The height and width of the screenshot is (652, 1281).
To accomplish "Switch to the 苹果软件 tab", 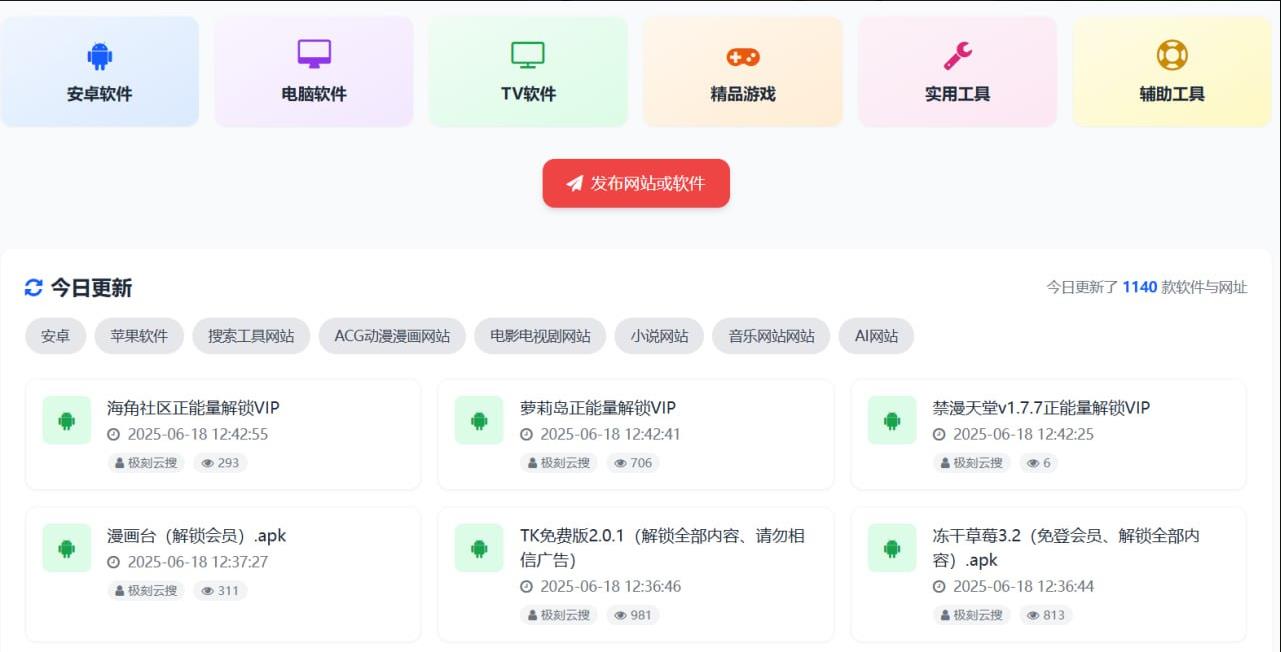I will [x=138, y=335].
